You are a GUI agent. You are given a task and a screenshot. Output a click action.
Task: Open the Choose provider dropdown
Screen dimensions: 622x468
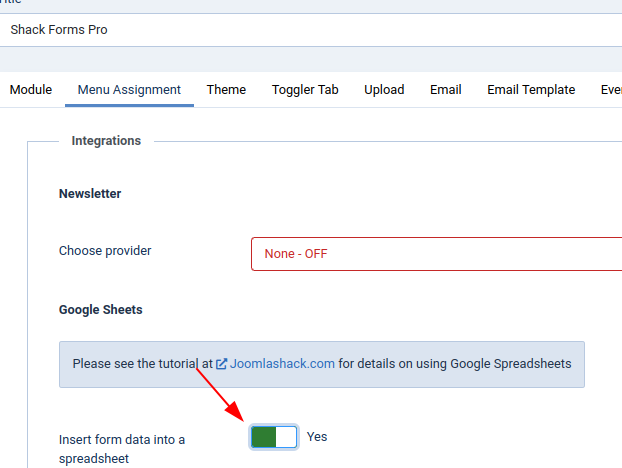click(x=436, y=254)
